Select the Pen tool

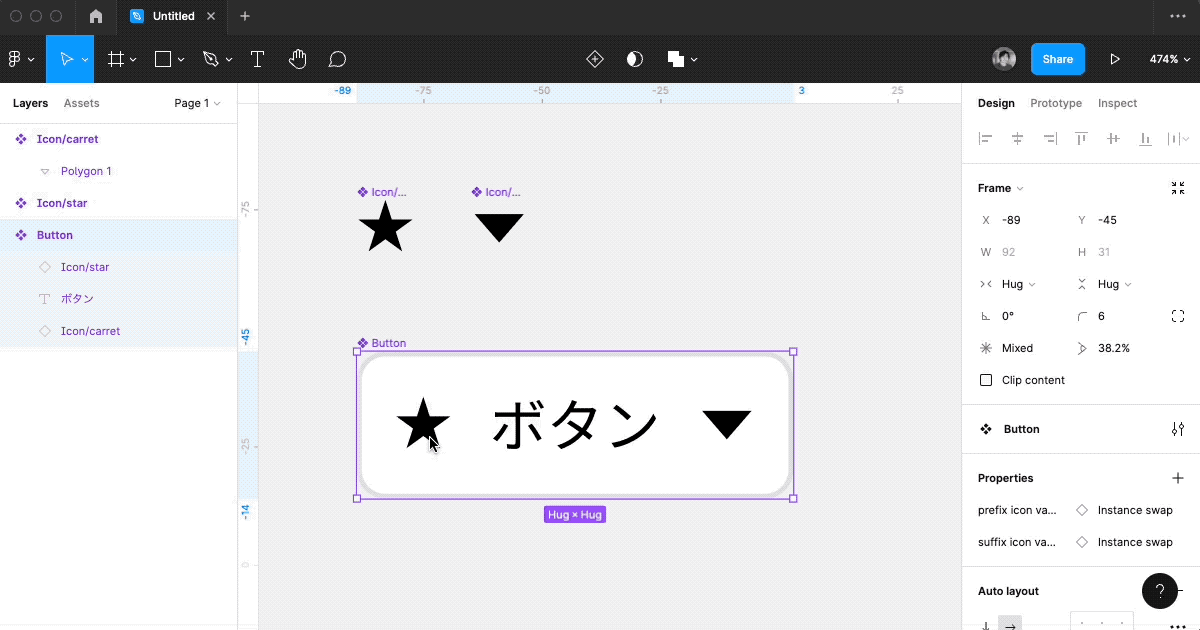click(x=211, y=59)
